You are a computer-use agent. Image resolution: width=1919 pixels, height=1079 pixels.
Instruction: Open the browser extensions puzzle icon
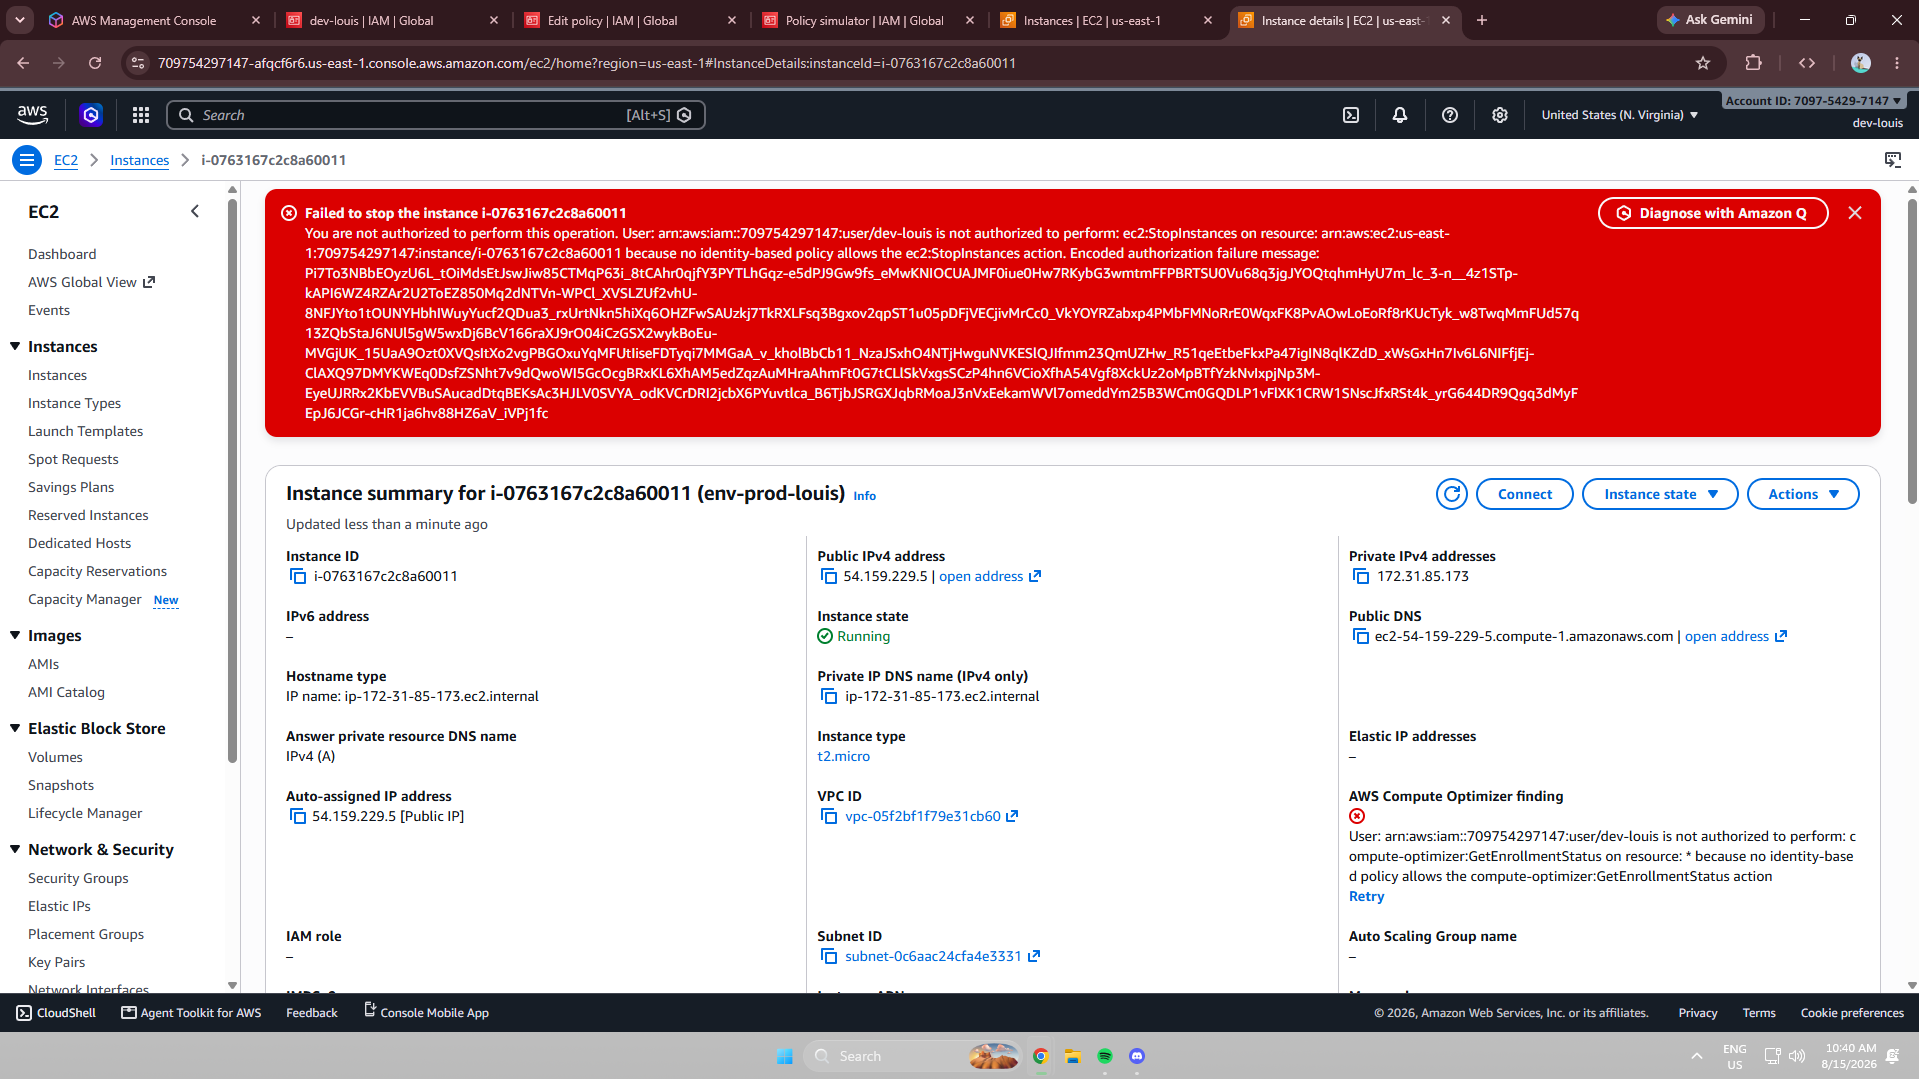pos(1753,63)
